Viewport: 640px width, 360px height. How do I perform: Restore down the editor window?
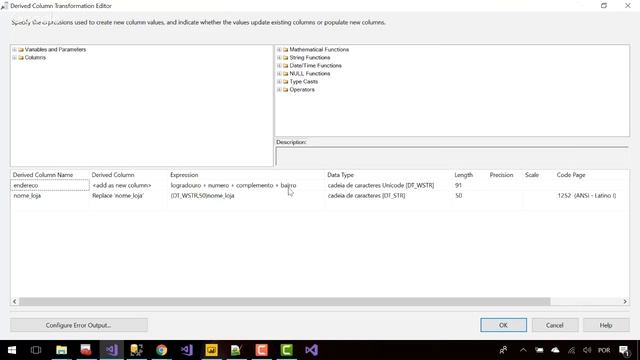click(604, 6)
